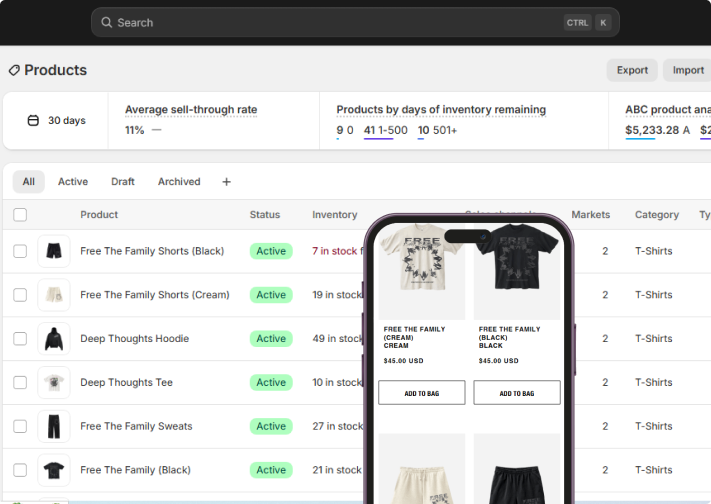Add cream Free The Family to bag
711x504 pixels.
[x=422, y=393]
